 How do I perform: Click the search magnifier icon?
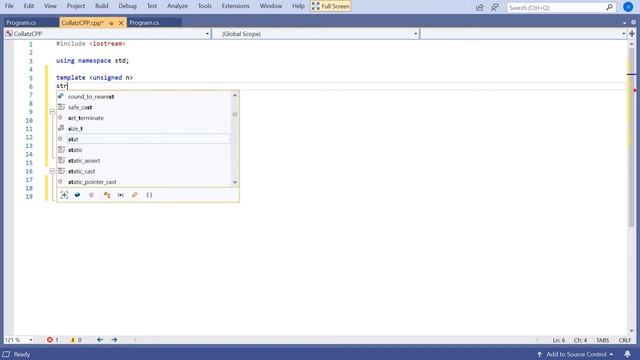(x=609, y=7)
